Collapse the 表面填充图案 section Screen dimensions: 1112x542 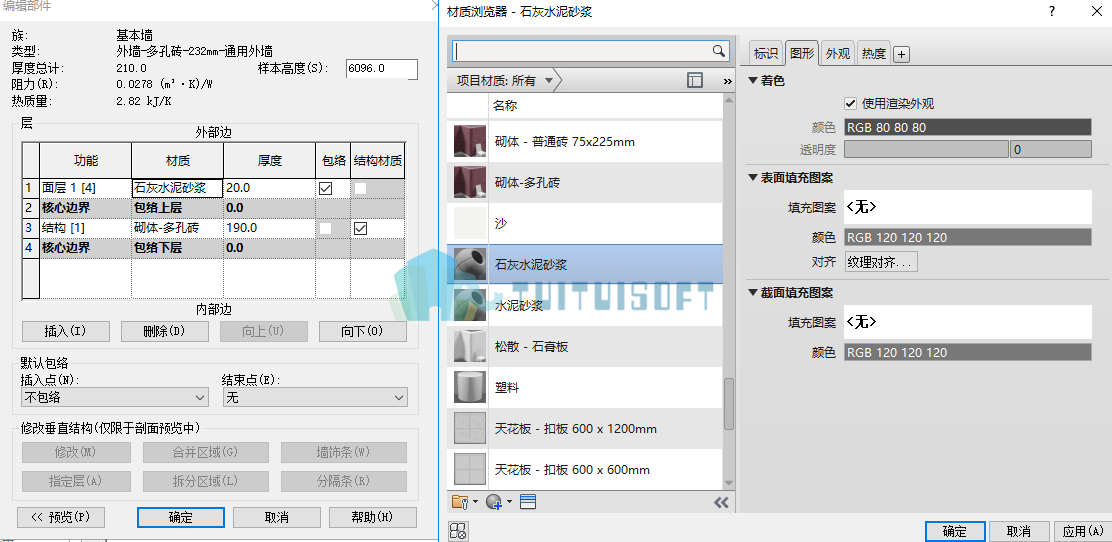click(753, 177)
